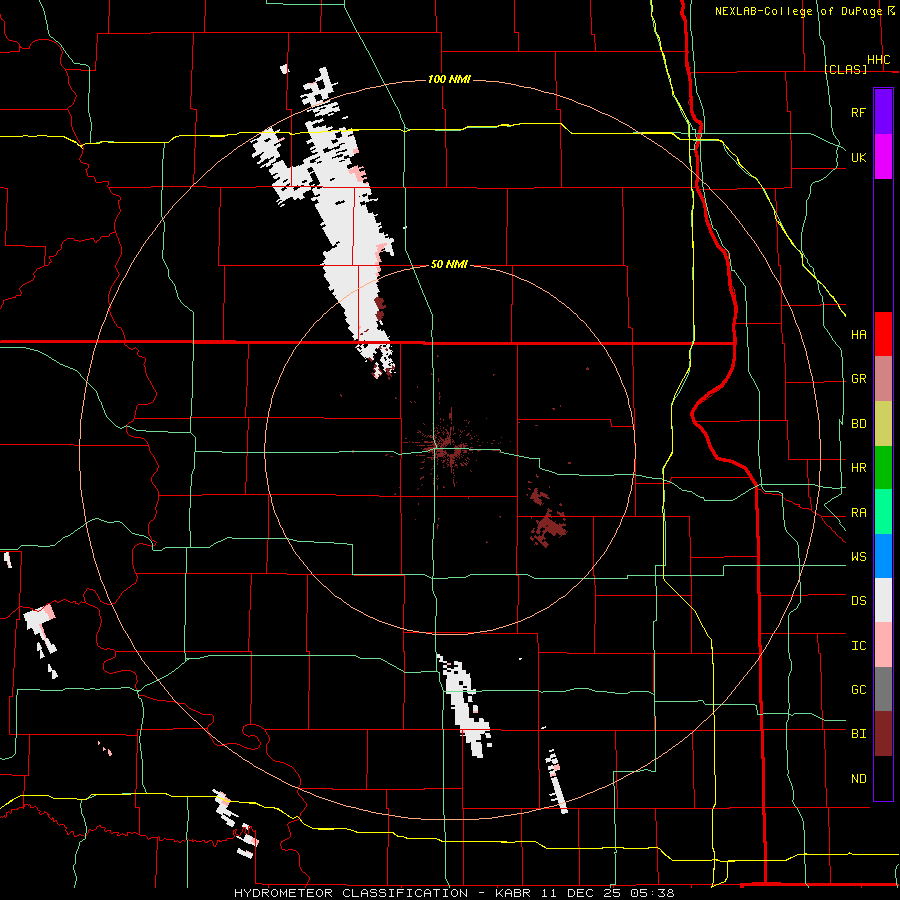This screenshot has width=900, height=900.
Task: Click the ND legend label
Action: click(858, 779)
